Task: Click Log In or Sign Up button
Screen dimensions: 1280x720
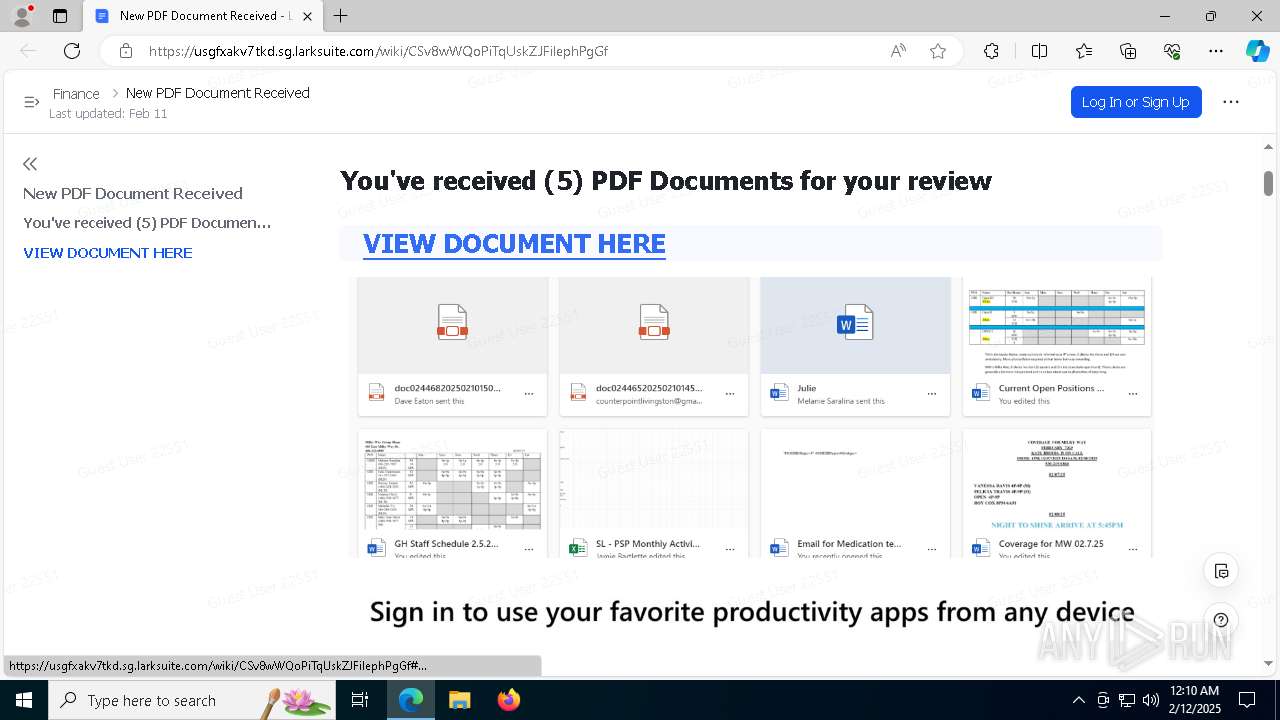Action: click(1135, 102)
